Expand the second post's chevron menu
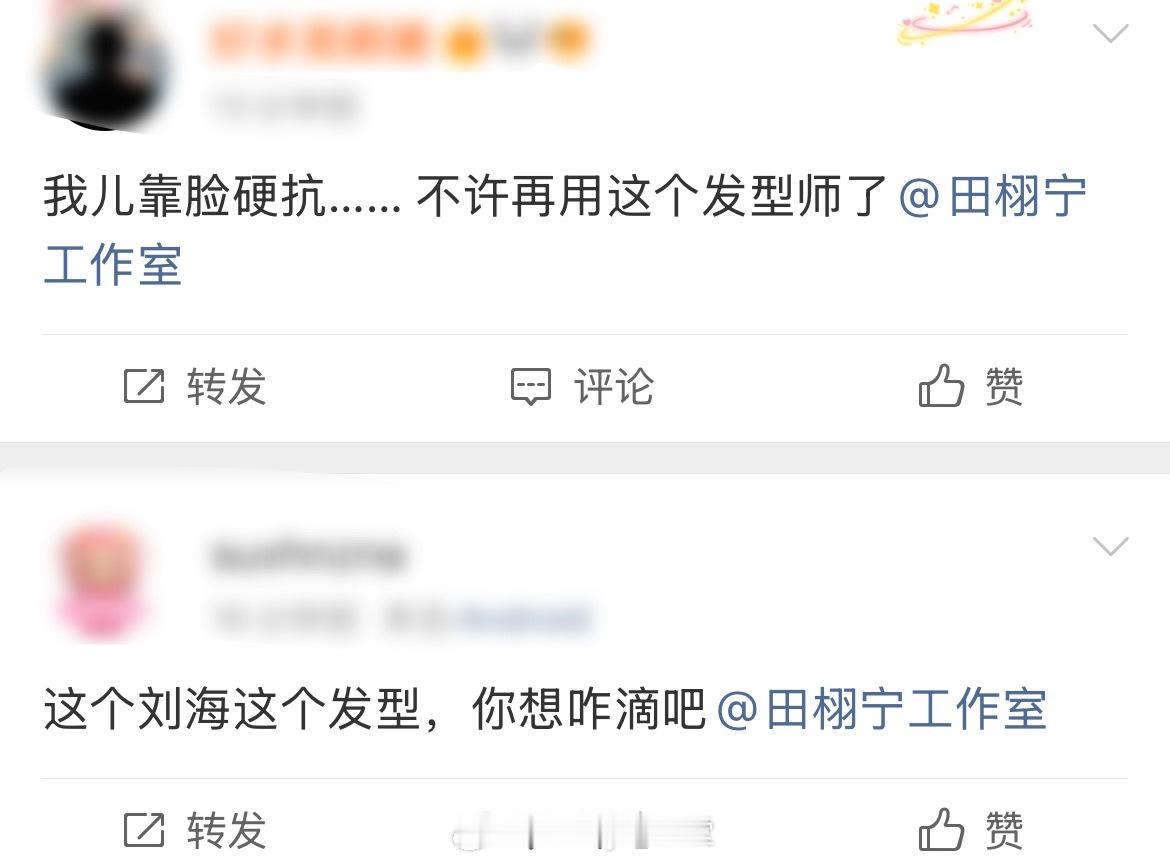The height and width of the screenshot is (863, 1170). coord(1110,546)
